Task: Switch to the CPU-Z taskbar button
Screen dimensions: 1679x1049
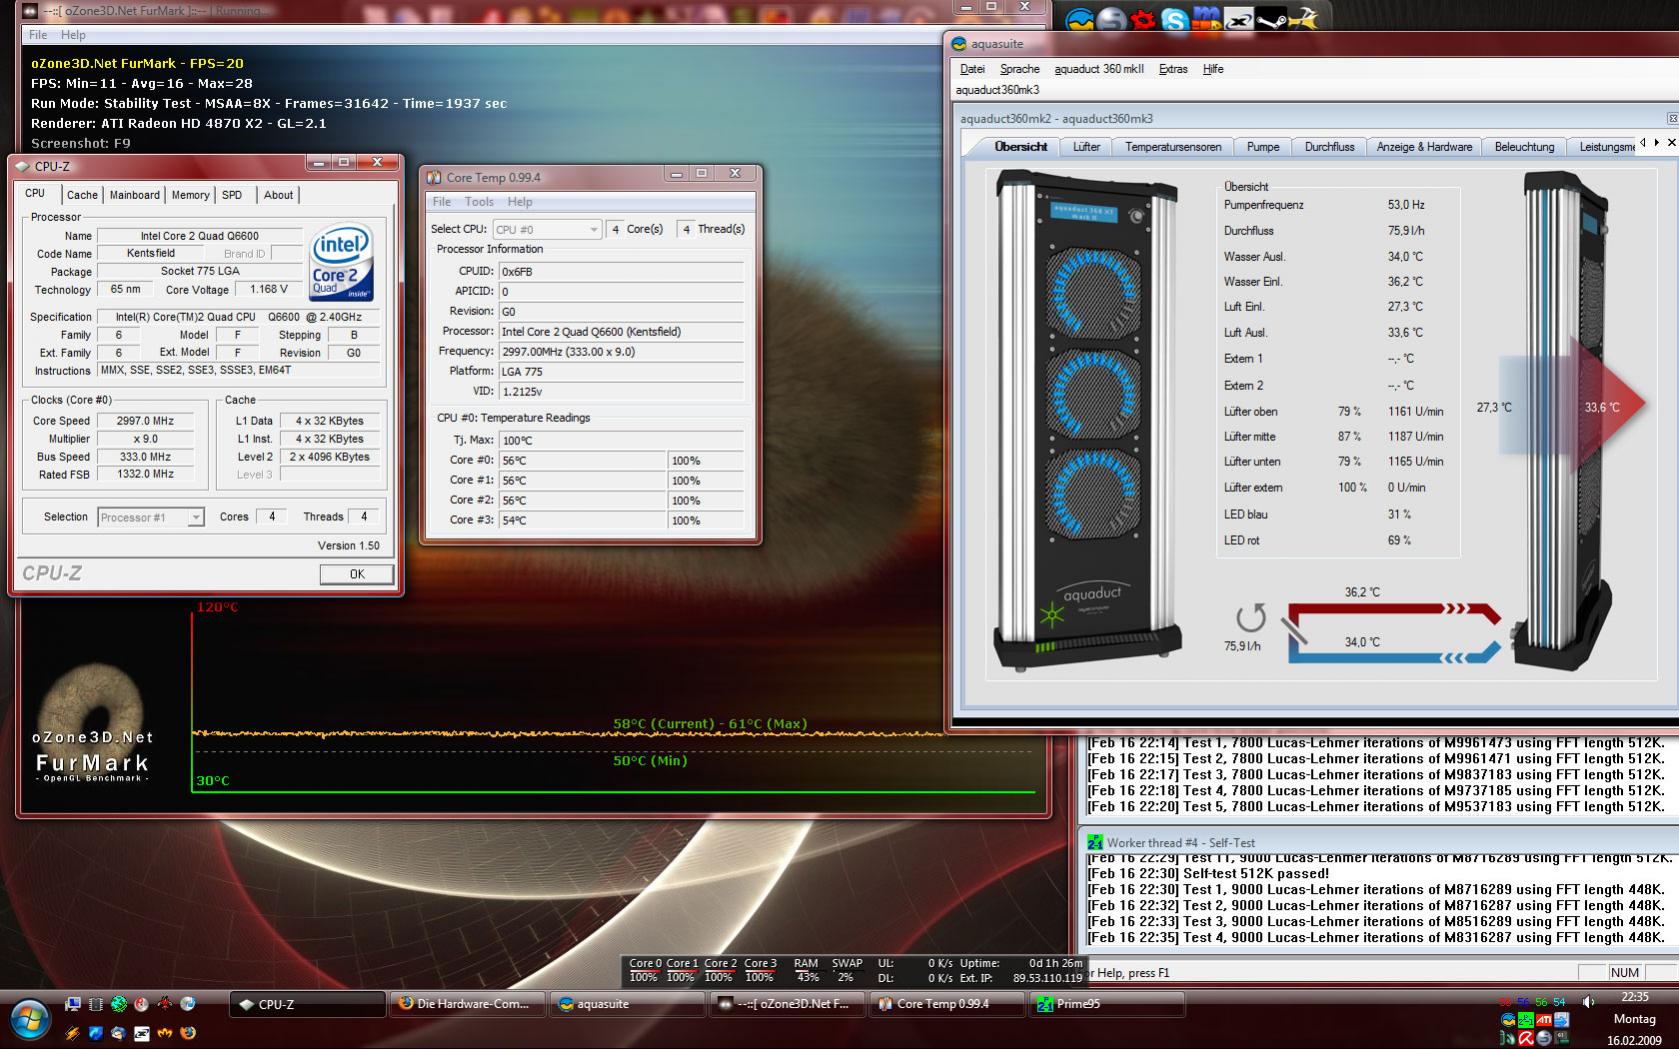Action: click(308, 1004)
